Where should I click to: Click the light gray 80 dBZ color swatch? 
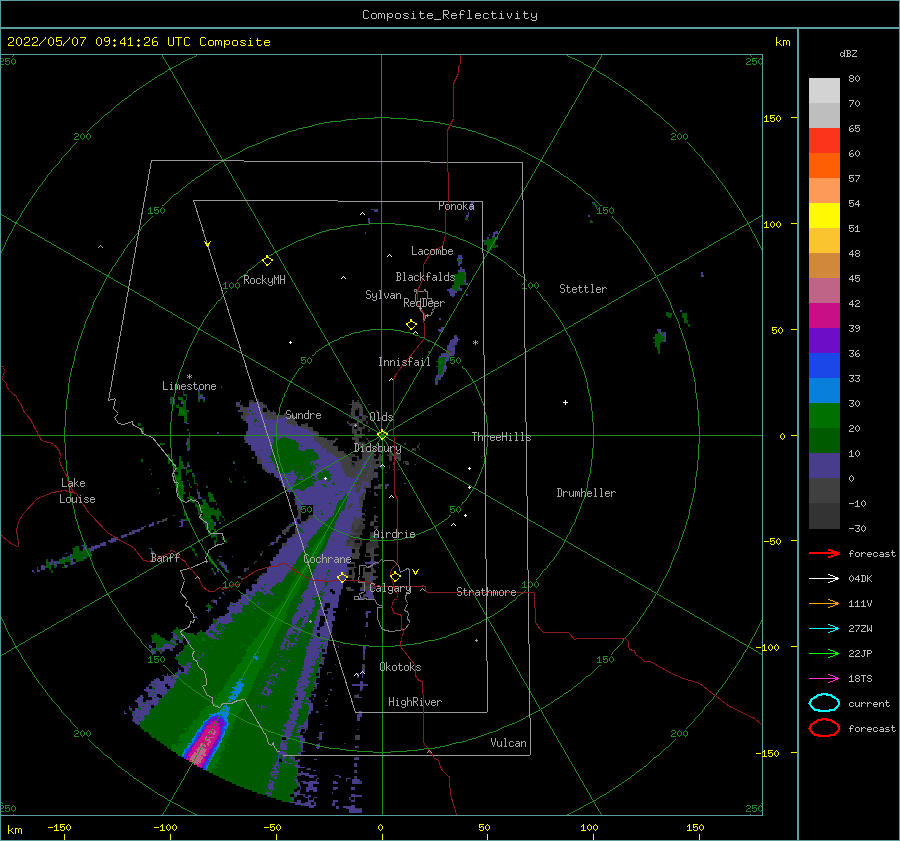pyautogui.click(x=824, y=91)
